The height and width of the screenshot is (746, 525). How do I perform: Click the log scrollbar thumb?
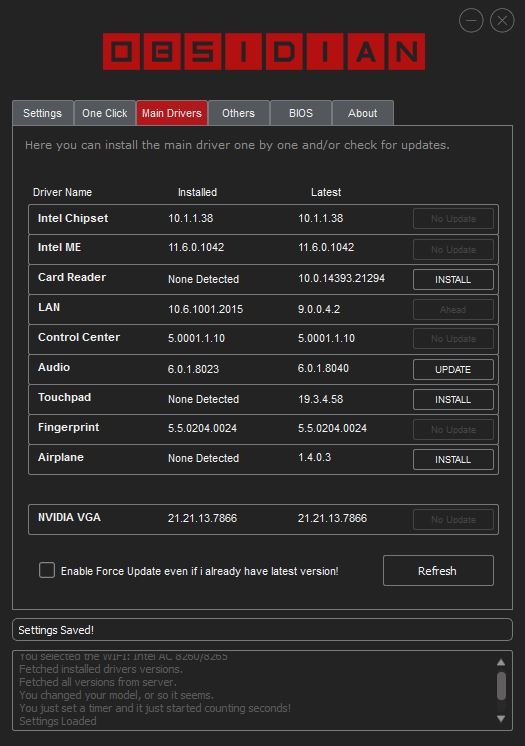[x=501, y=686]
